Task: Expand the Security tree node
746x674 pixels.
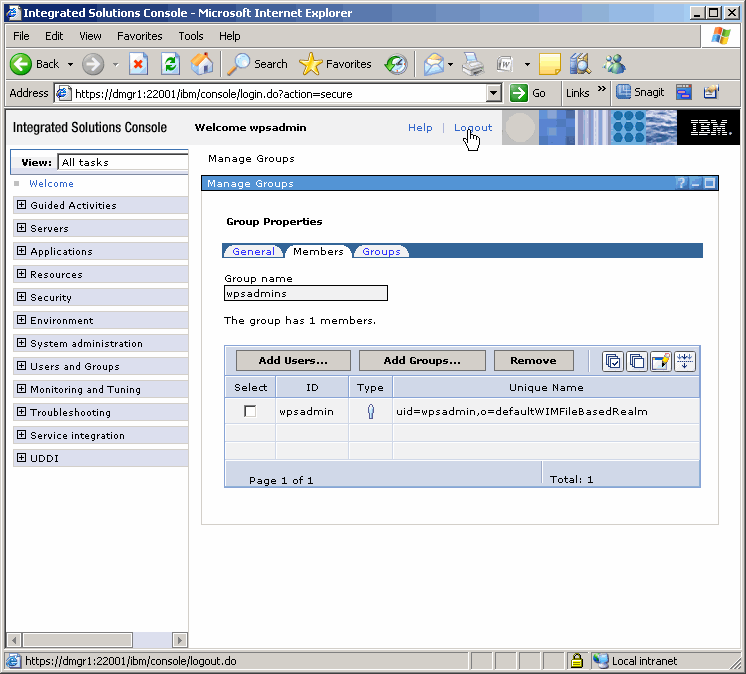Action: click(x=21, y=297)
